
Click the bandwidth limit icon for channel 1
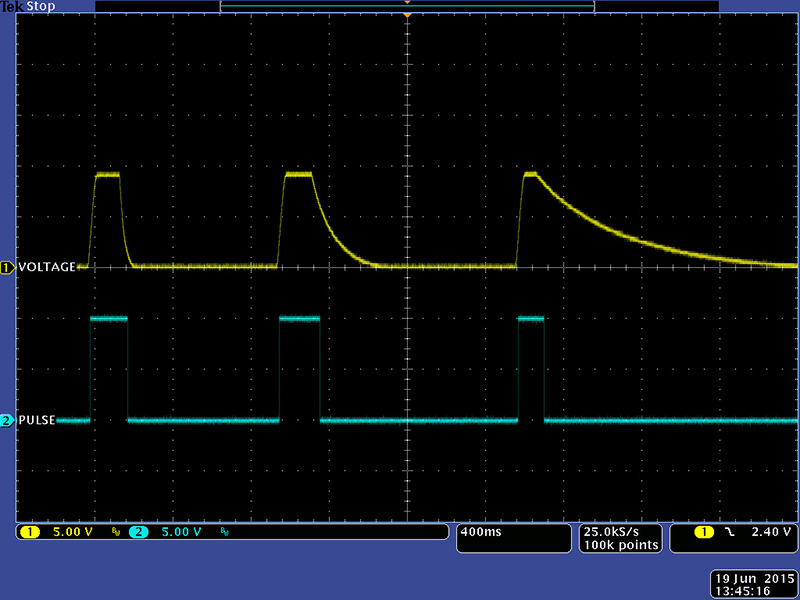tap(115, 533)
